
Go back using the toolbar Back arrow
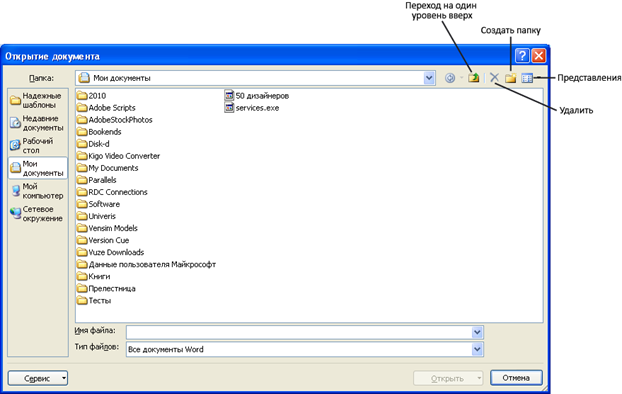[449, 78]
